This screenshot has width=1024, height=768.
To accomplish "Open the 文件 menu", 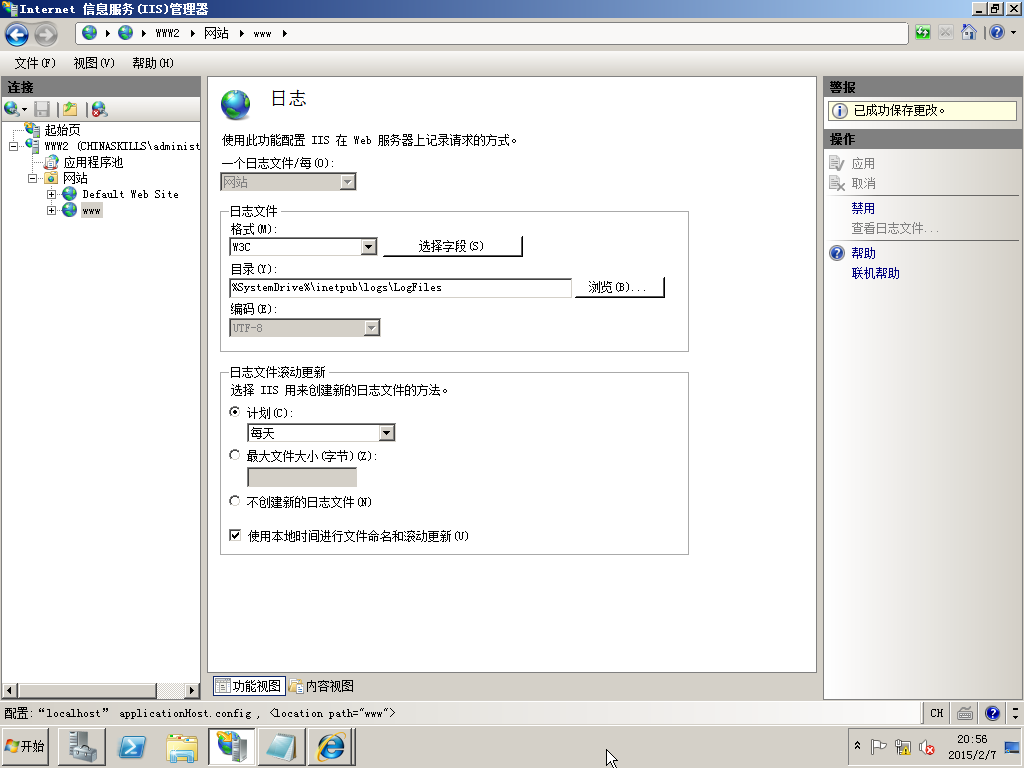I will (35, 63).
